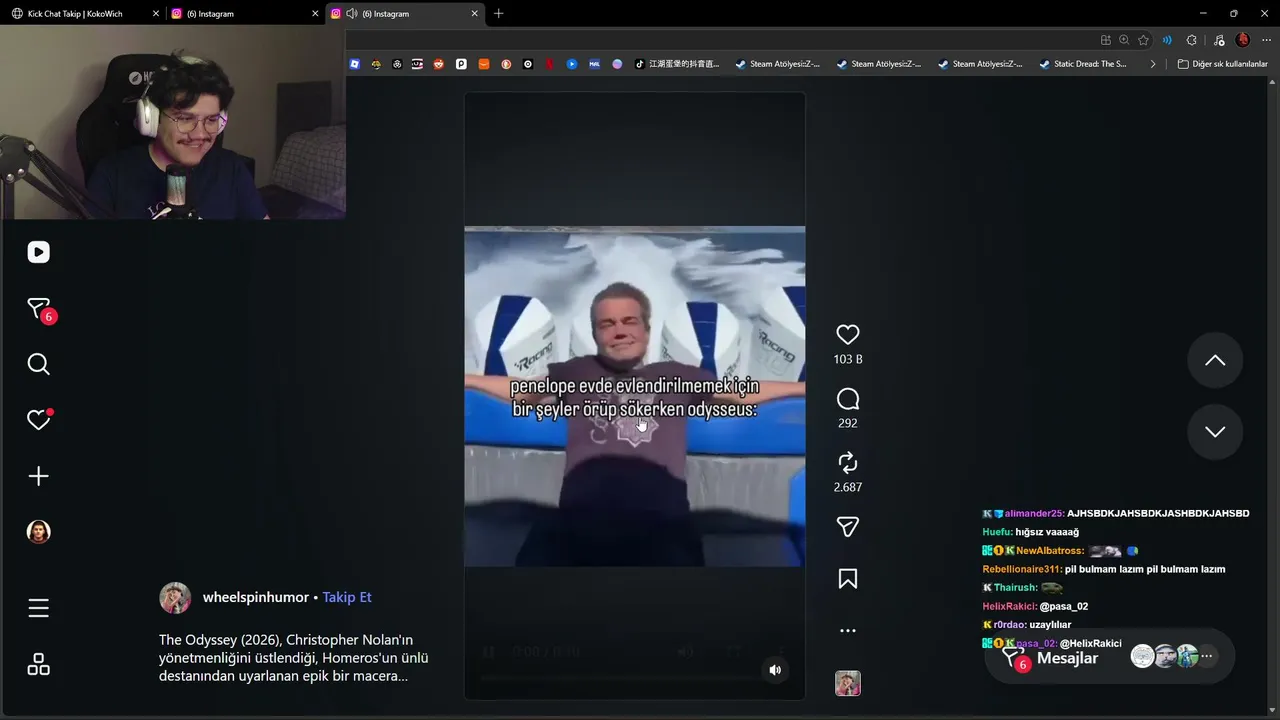
Task: Click the comment count 292
Action: [848, 423]
